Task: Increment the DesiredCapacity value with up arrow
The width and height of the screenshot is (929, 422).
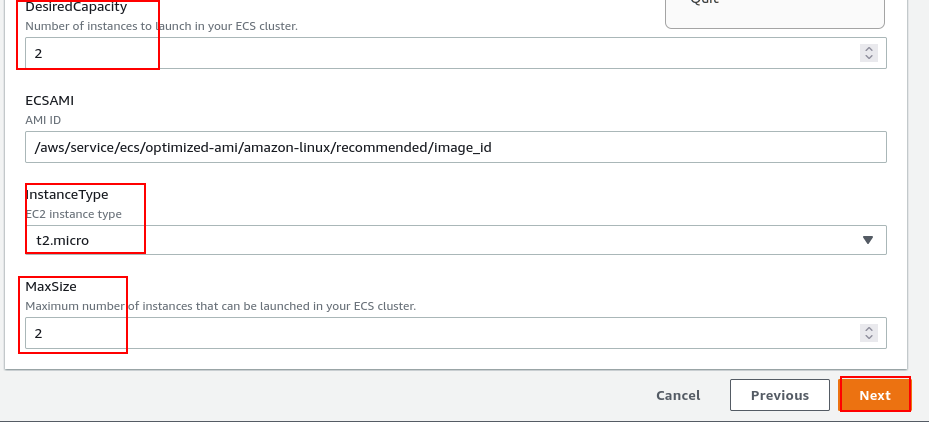Action: pos(868,48)
